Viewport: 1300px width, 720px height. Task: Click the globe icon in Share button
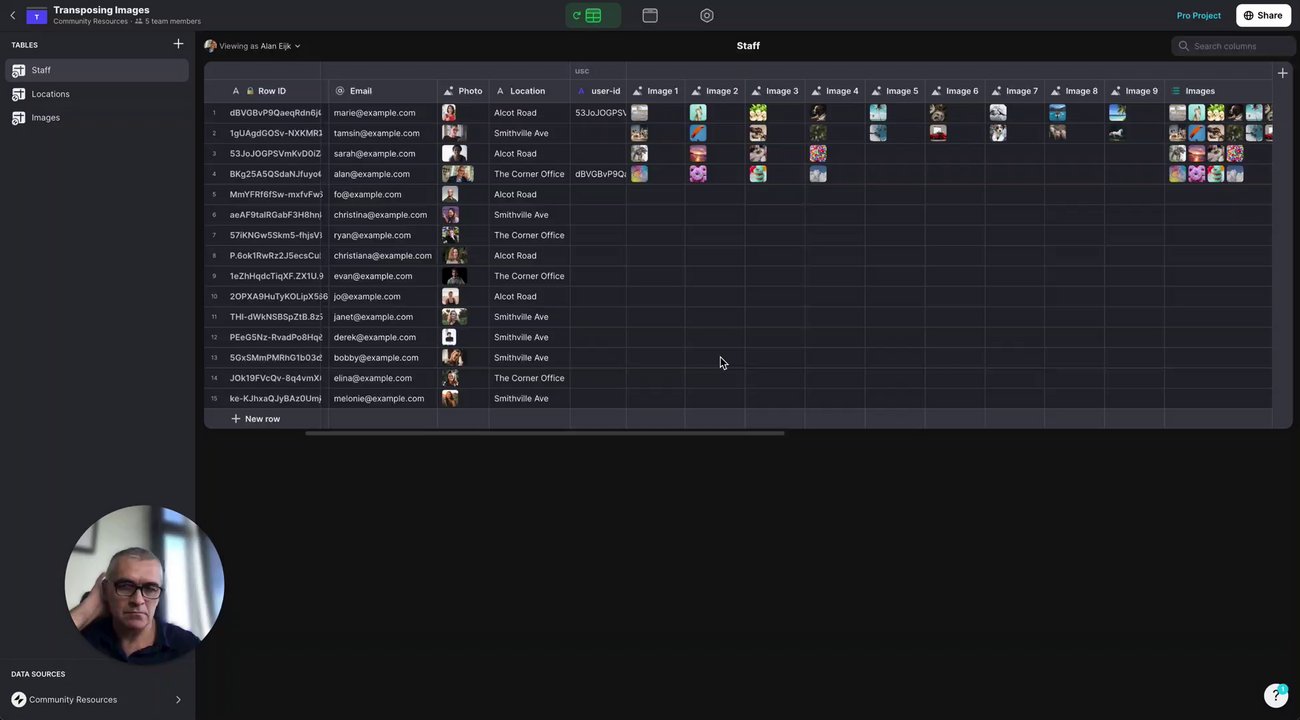point(1248,15)
